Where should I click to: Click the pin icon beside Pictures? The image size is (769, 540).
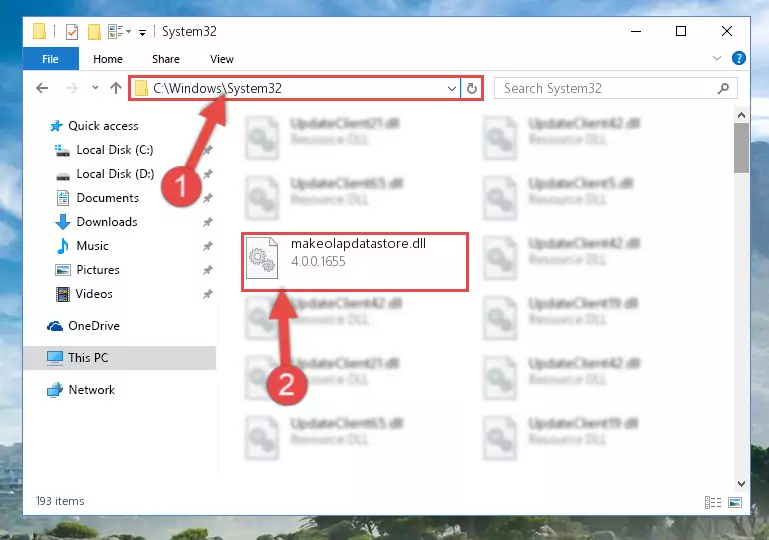point(208,270)
